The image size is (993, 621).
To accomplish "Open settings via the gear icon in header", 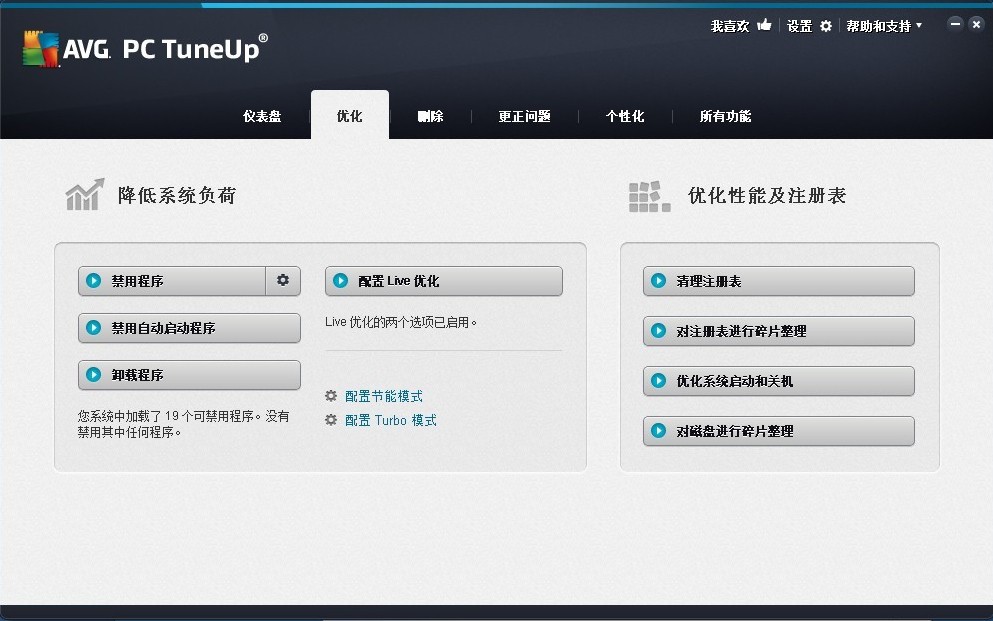I will click(826, 26).
